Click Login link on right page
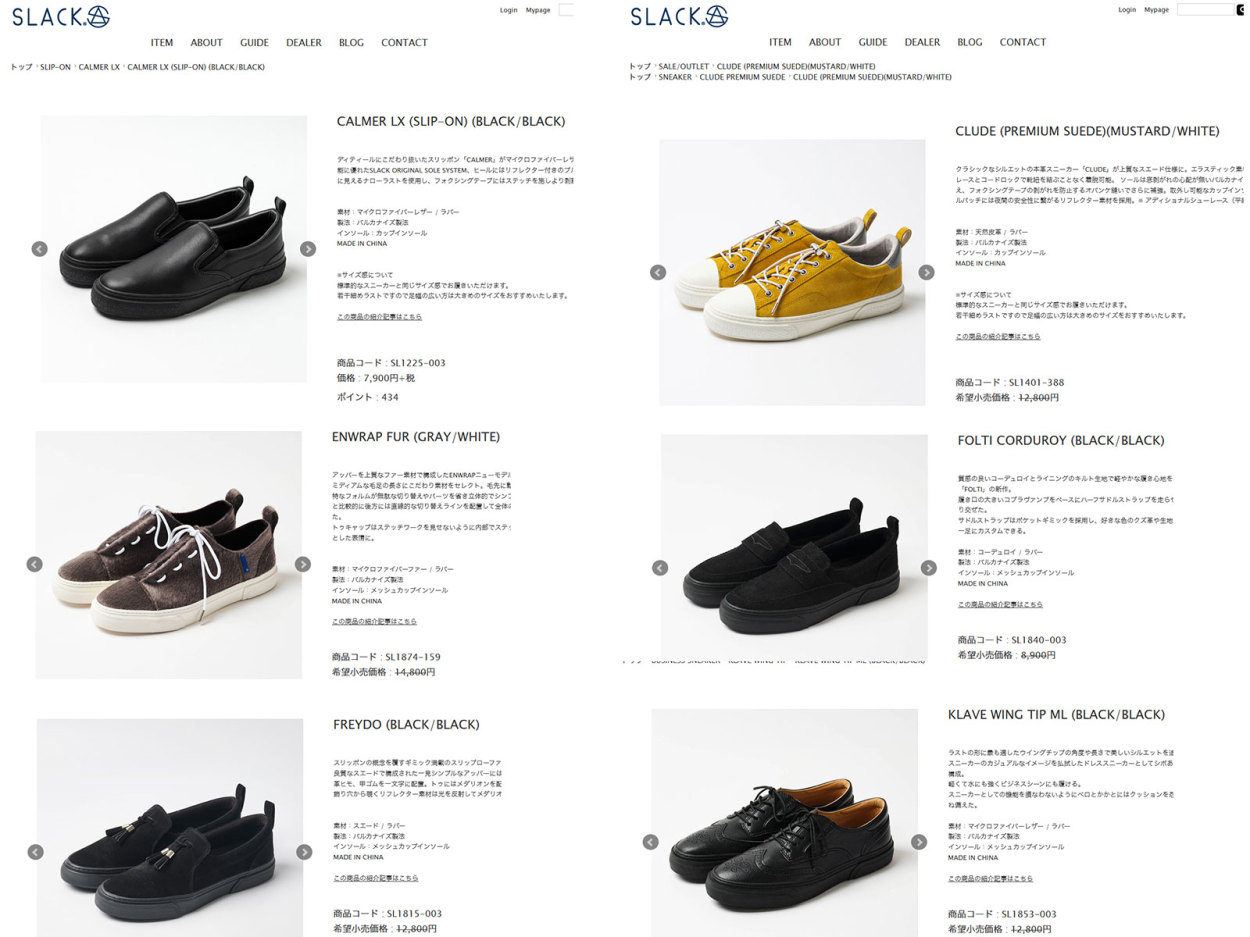The image size is (1250, 937). tap(1127, 10)
